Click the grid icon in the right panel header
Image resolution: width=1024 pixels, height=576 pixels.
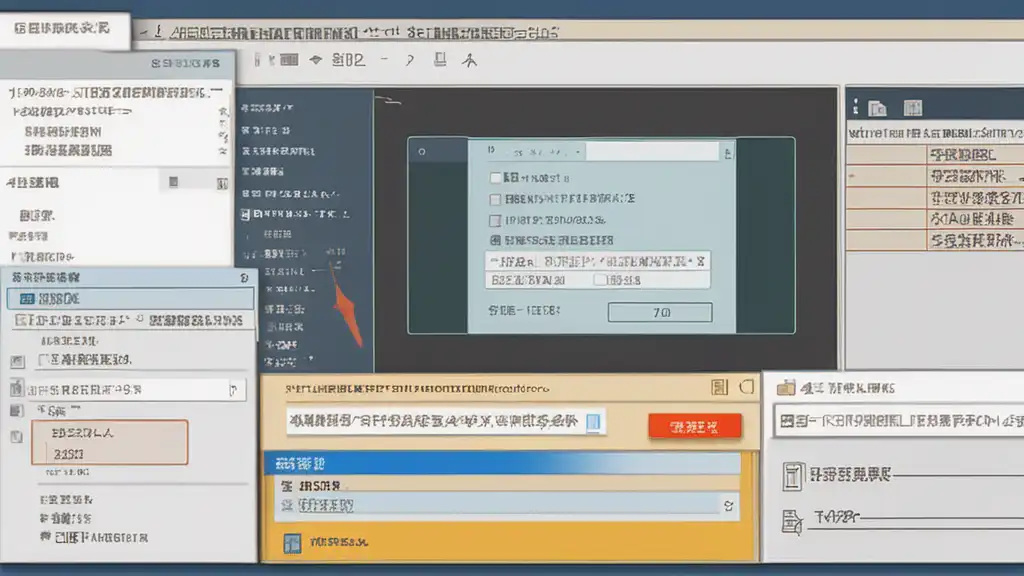click(912, 108)
